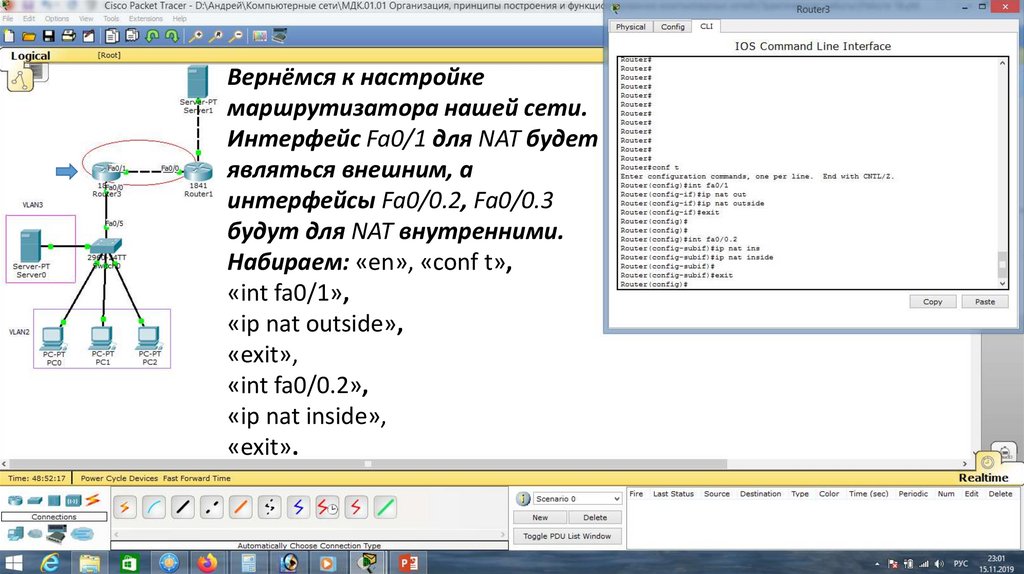
Task: Open the File menu
Action: point(8,18)
